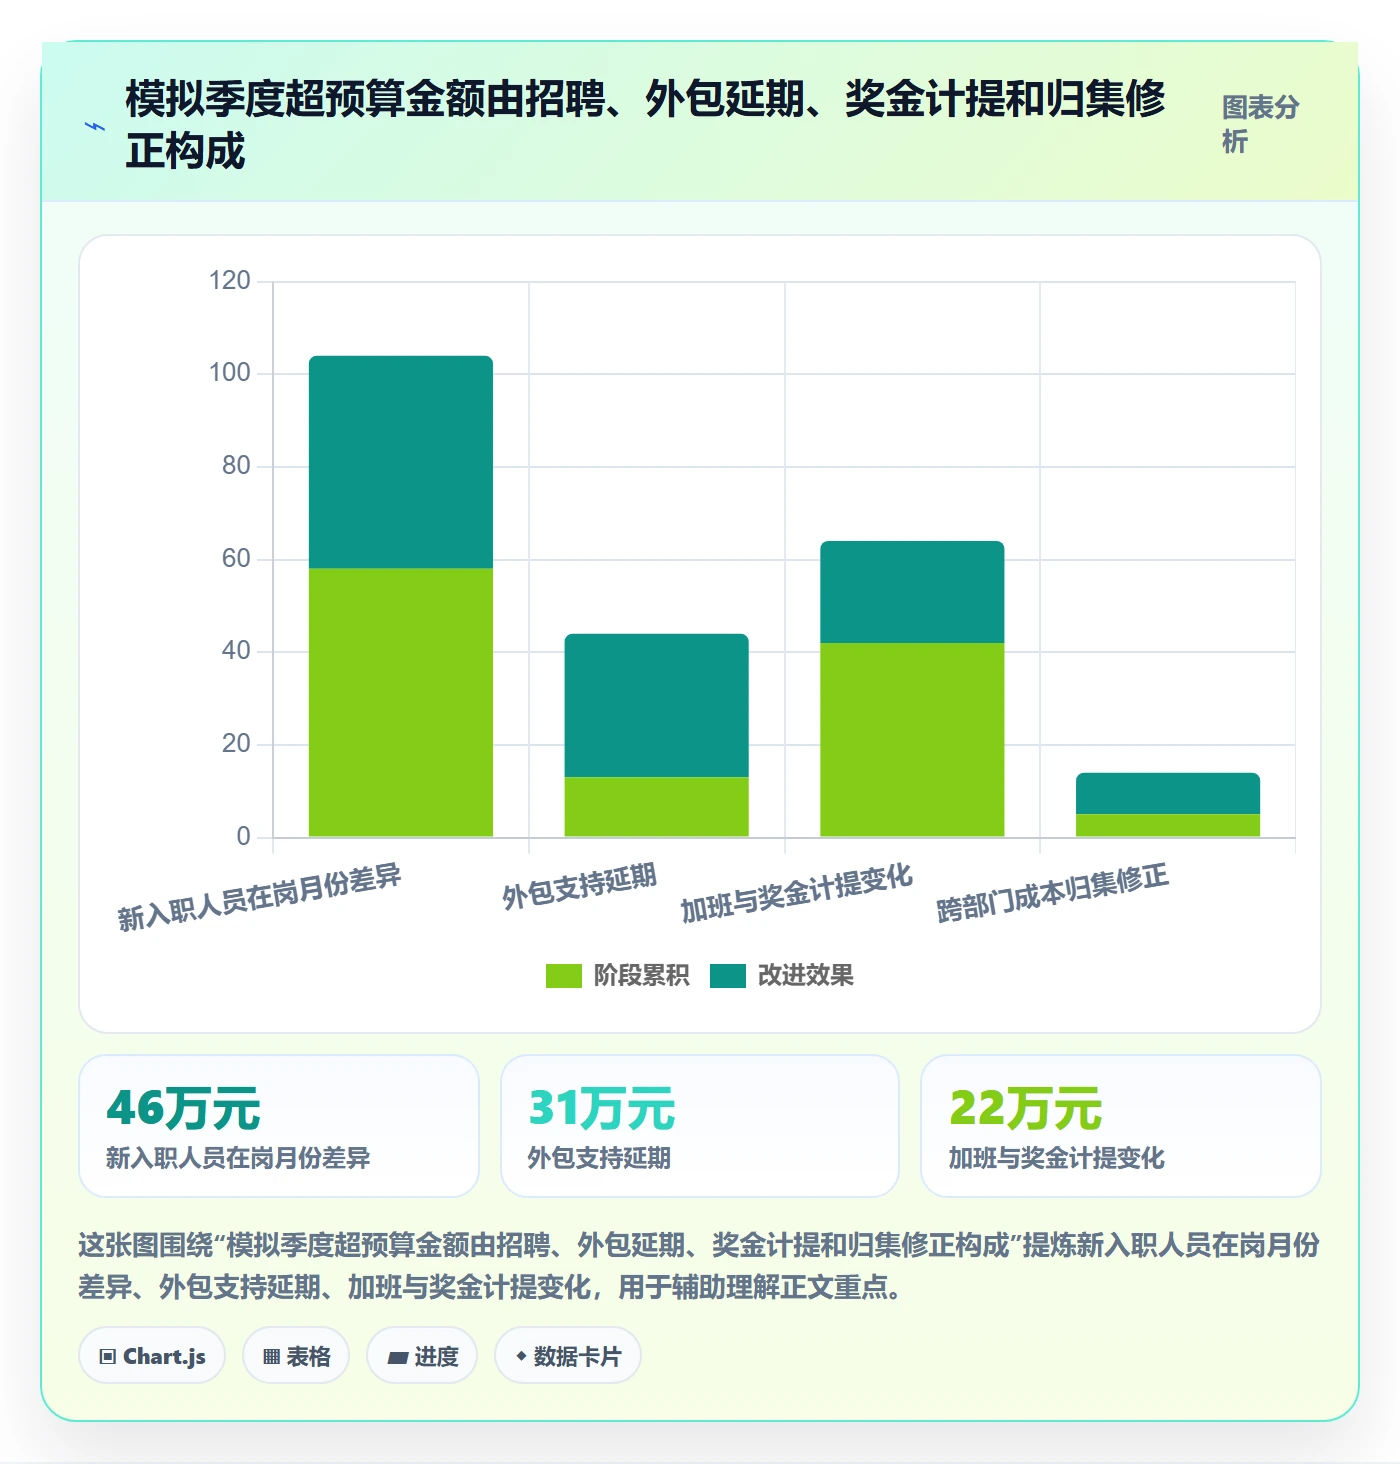Click the chart title heading text
The image size is (1400, 1464).
coord(646,125)
